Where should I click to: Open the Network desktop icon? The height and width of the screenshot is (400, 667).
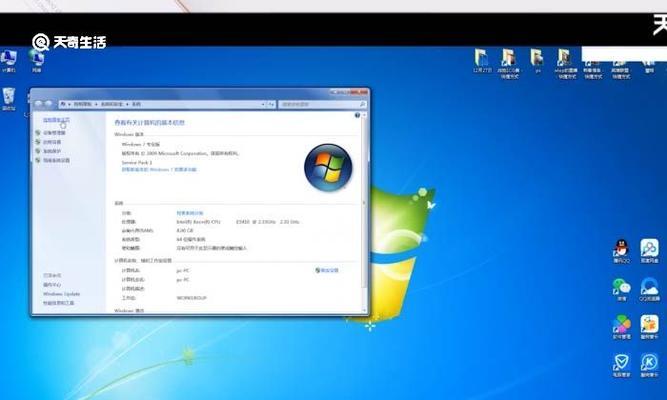tap(37, 60)
